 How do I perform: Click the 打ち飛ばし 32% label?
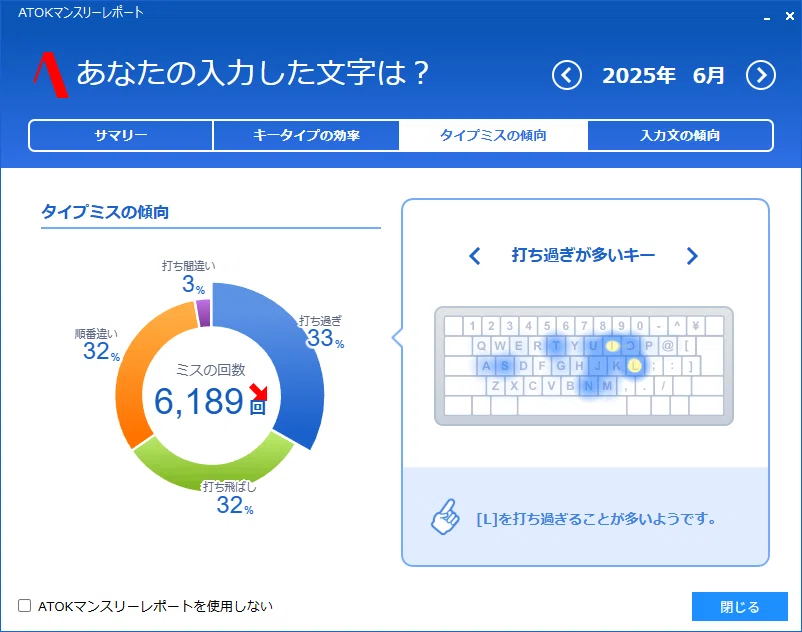pos(230,498)
